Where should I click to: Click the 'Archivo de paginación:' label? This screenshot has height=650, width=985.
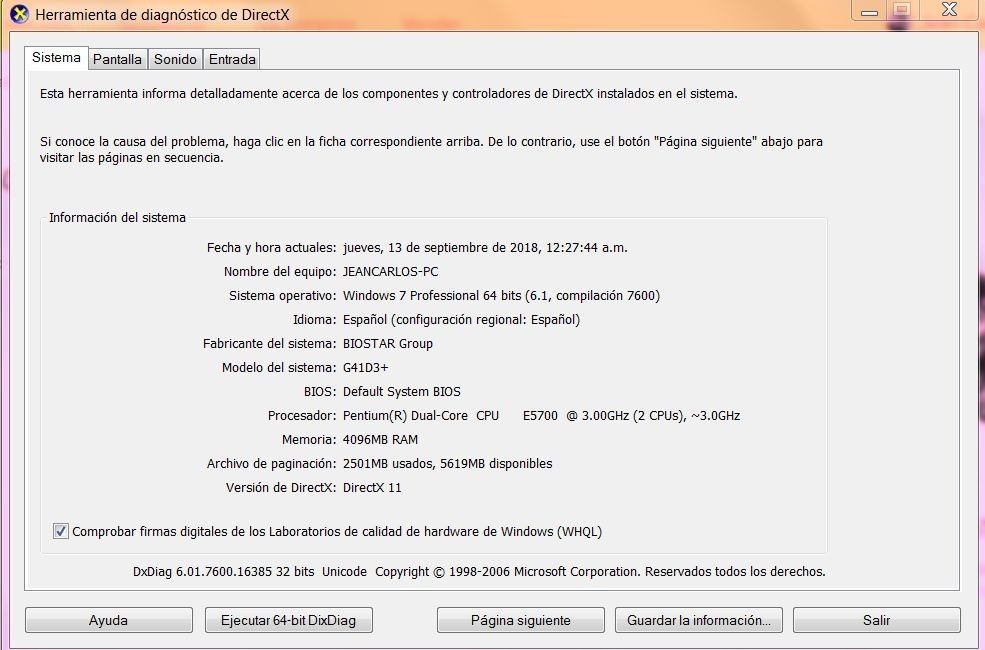point(271,463)
